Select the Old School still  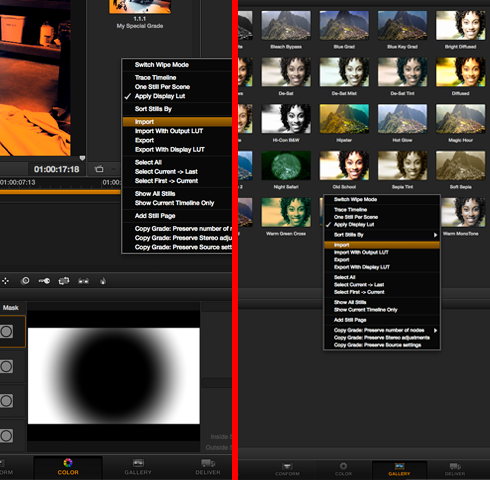344,165
